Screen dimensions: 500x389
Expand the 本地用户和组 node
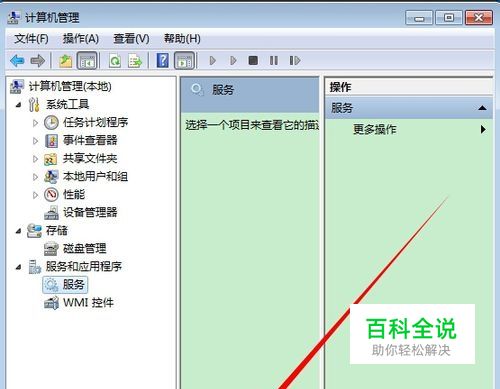pos(35,177)
